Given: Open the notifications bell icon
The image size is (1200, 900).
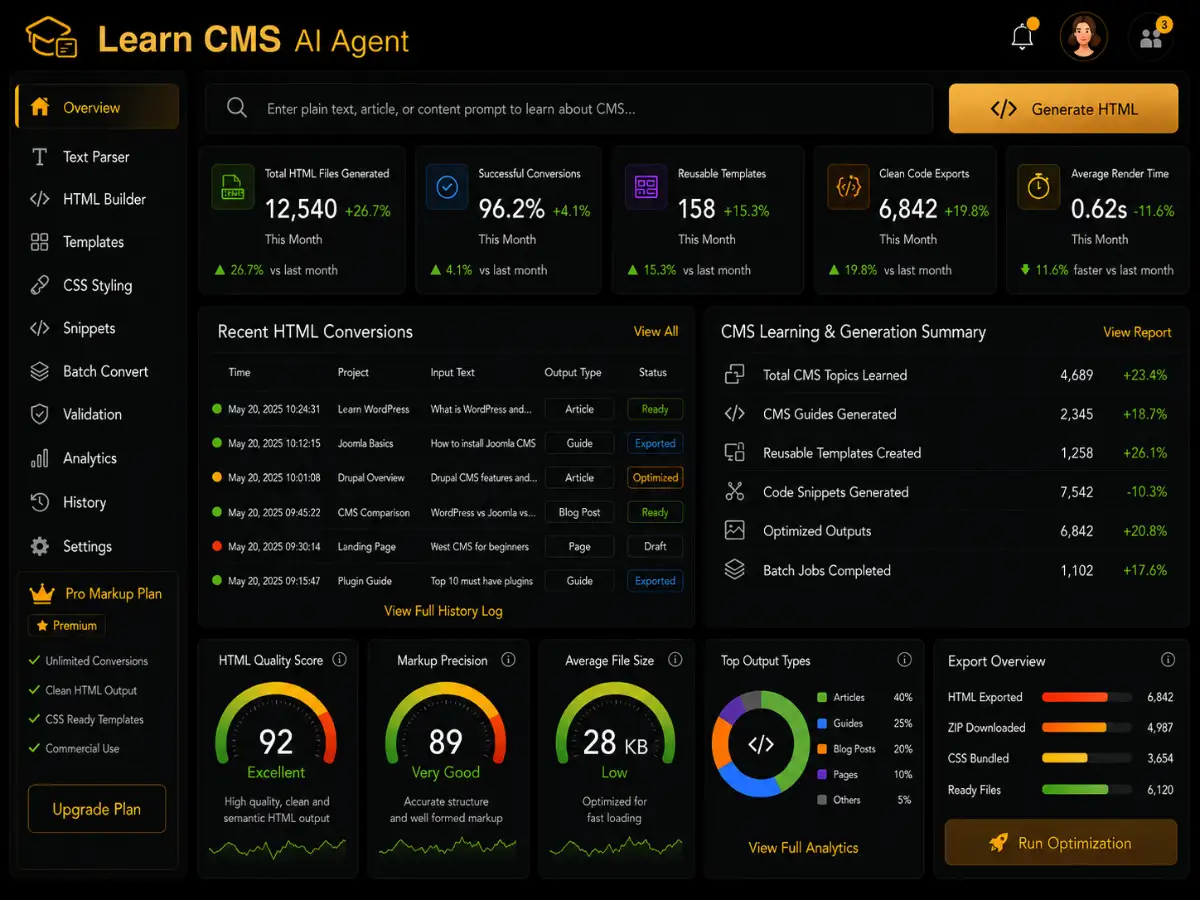Looking at the screenshot, I should pos(1022,38).
